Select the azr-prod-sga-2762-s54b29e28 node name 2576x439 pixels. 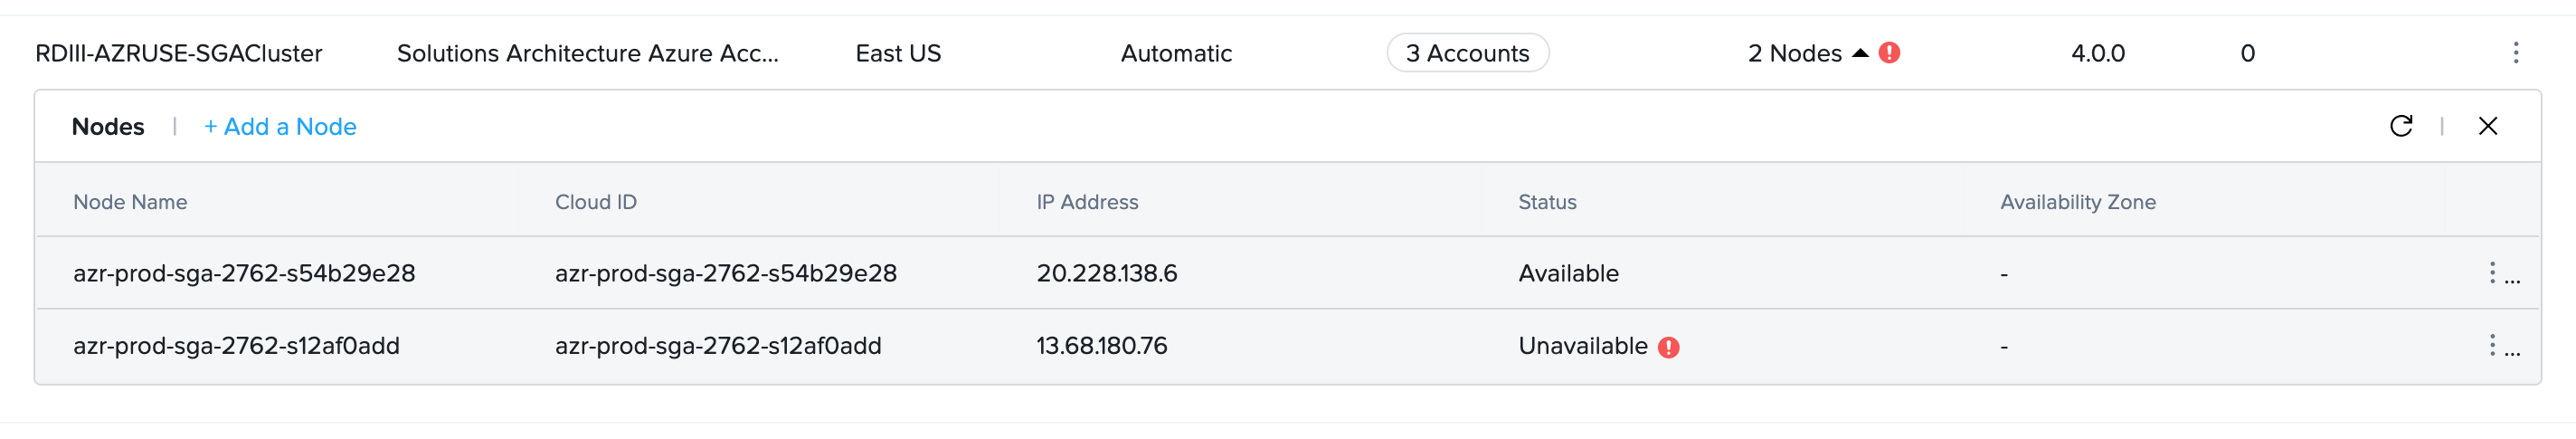click(x=244, y=273)
